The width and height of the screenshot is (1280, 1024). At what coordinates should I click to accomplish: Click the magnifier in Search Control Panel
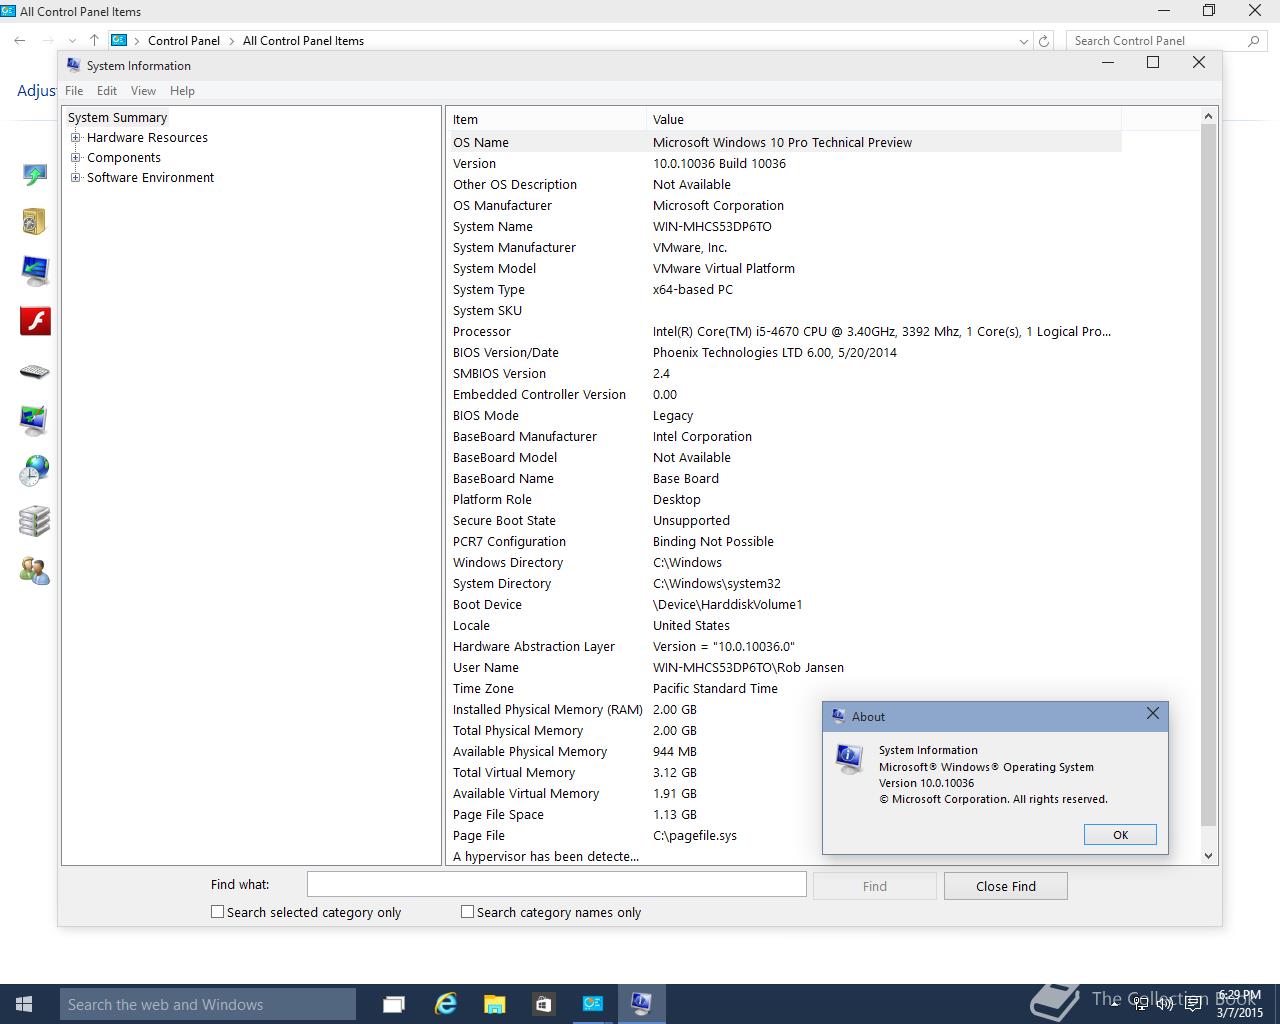pyautogui.click(x=1254, y=41)
